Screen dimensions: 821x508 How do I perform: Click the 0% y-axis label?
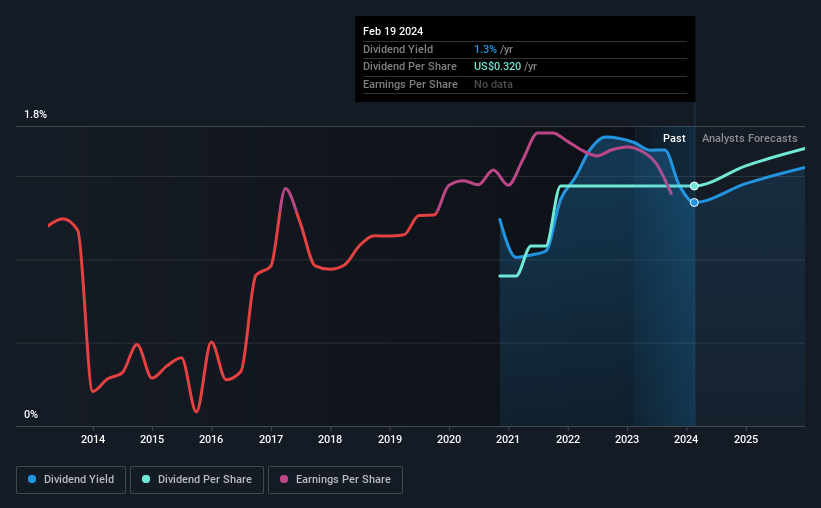[31, 414]
